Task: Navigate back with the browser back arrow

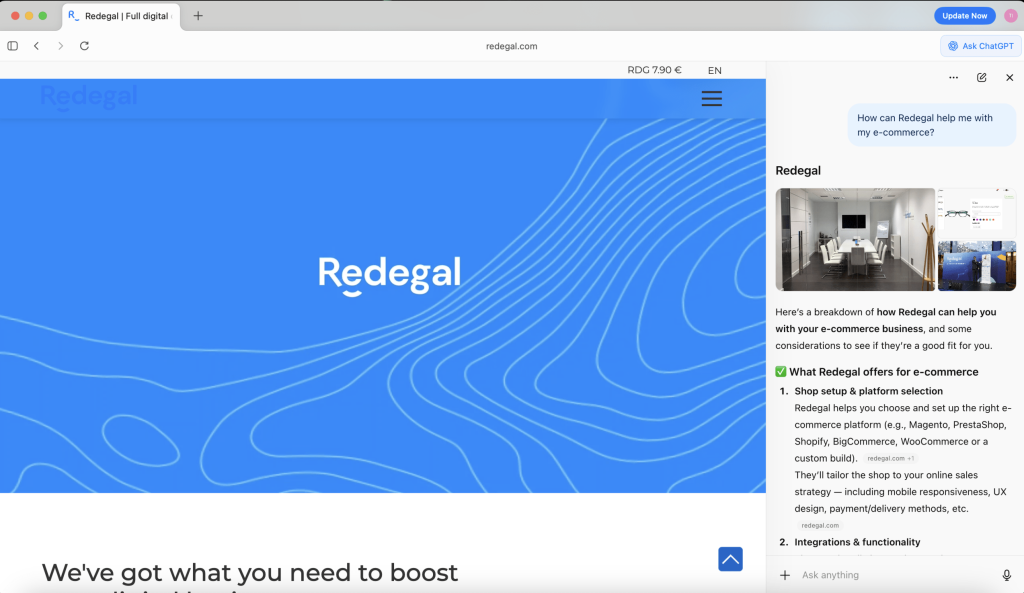Action: click(x=36, y=45)
